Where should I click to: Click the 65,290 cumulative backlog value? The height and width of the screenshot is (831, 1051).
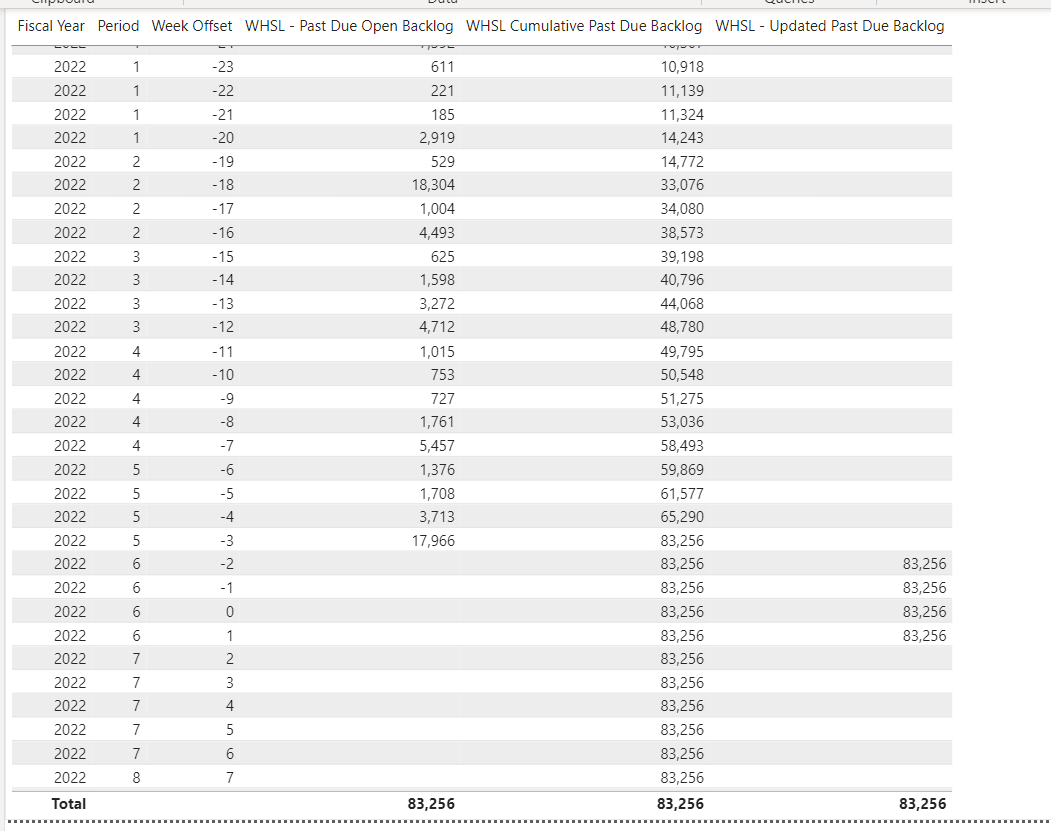pyautogui.click(x=682, y=517)
